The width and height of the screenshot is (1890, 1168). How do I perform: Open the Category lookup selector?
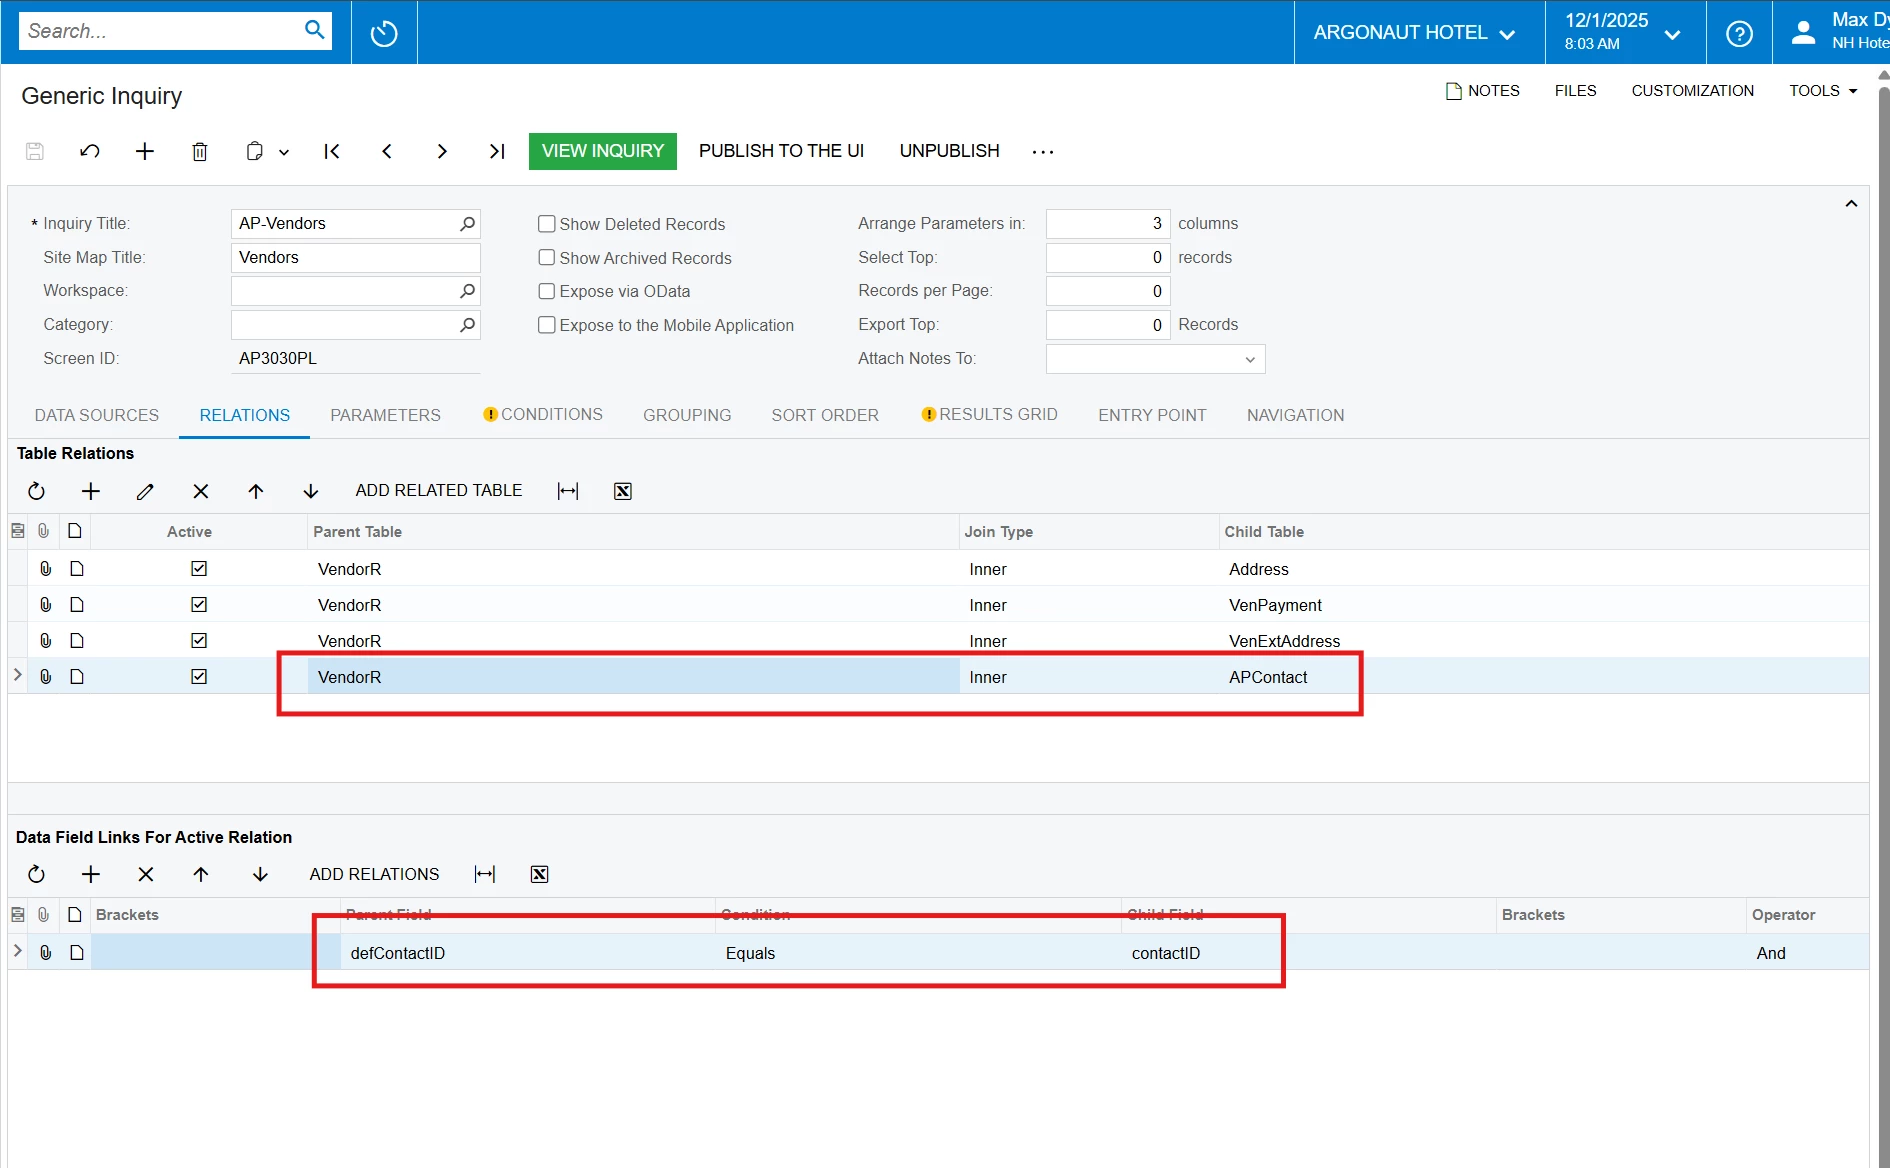point(467,325)
